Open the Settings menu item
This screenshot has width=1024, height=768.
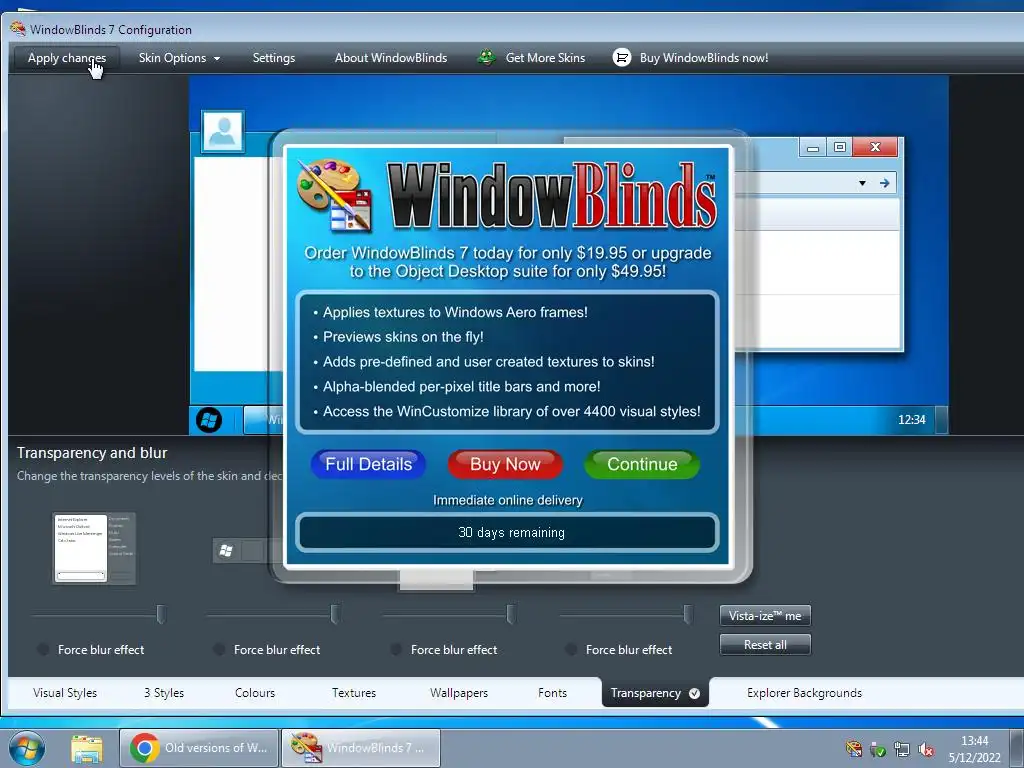274,57
